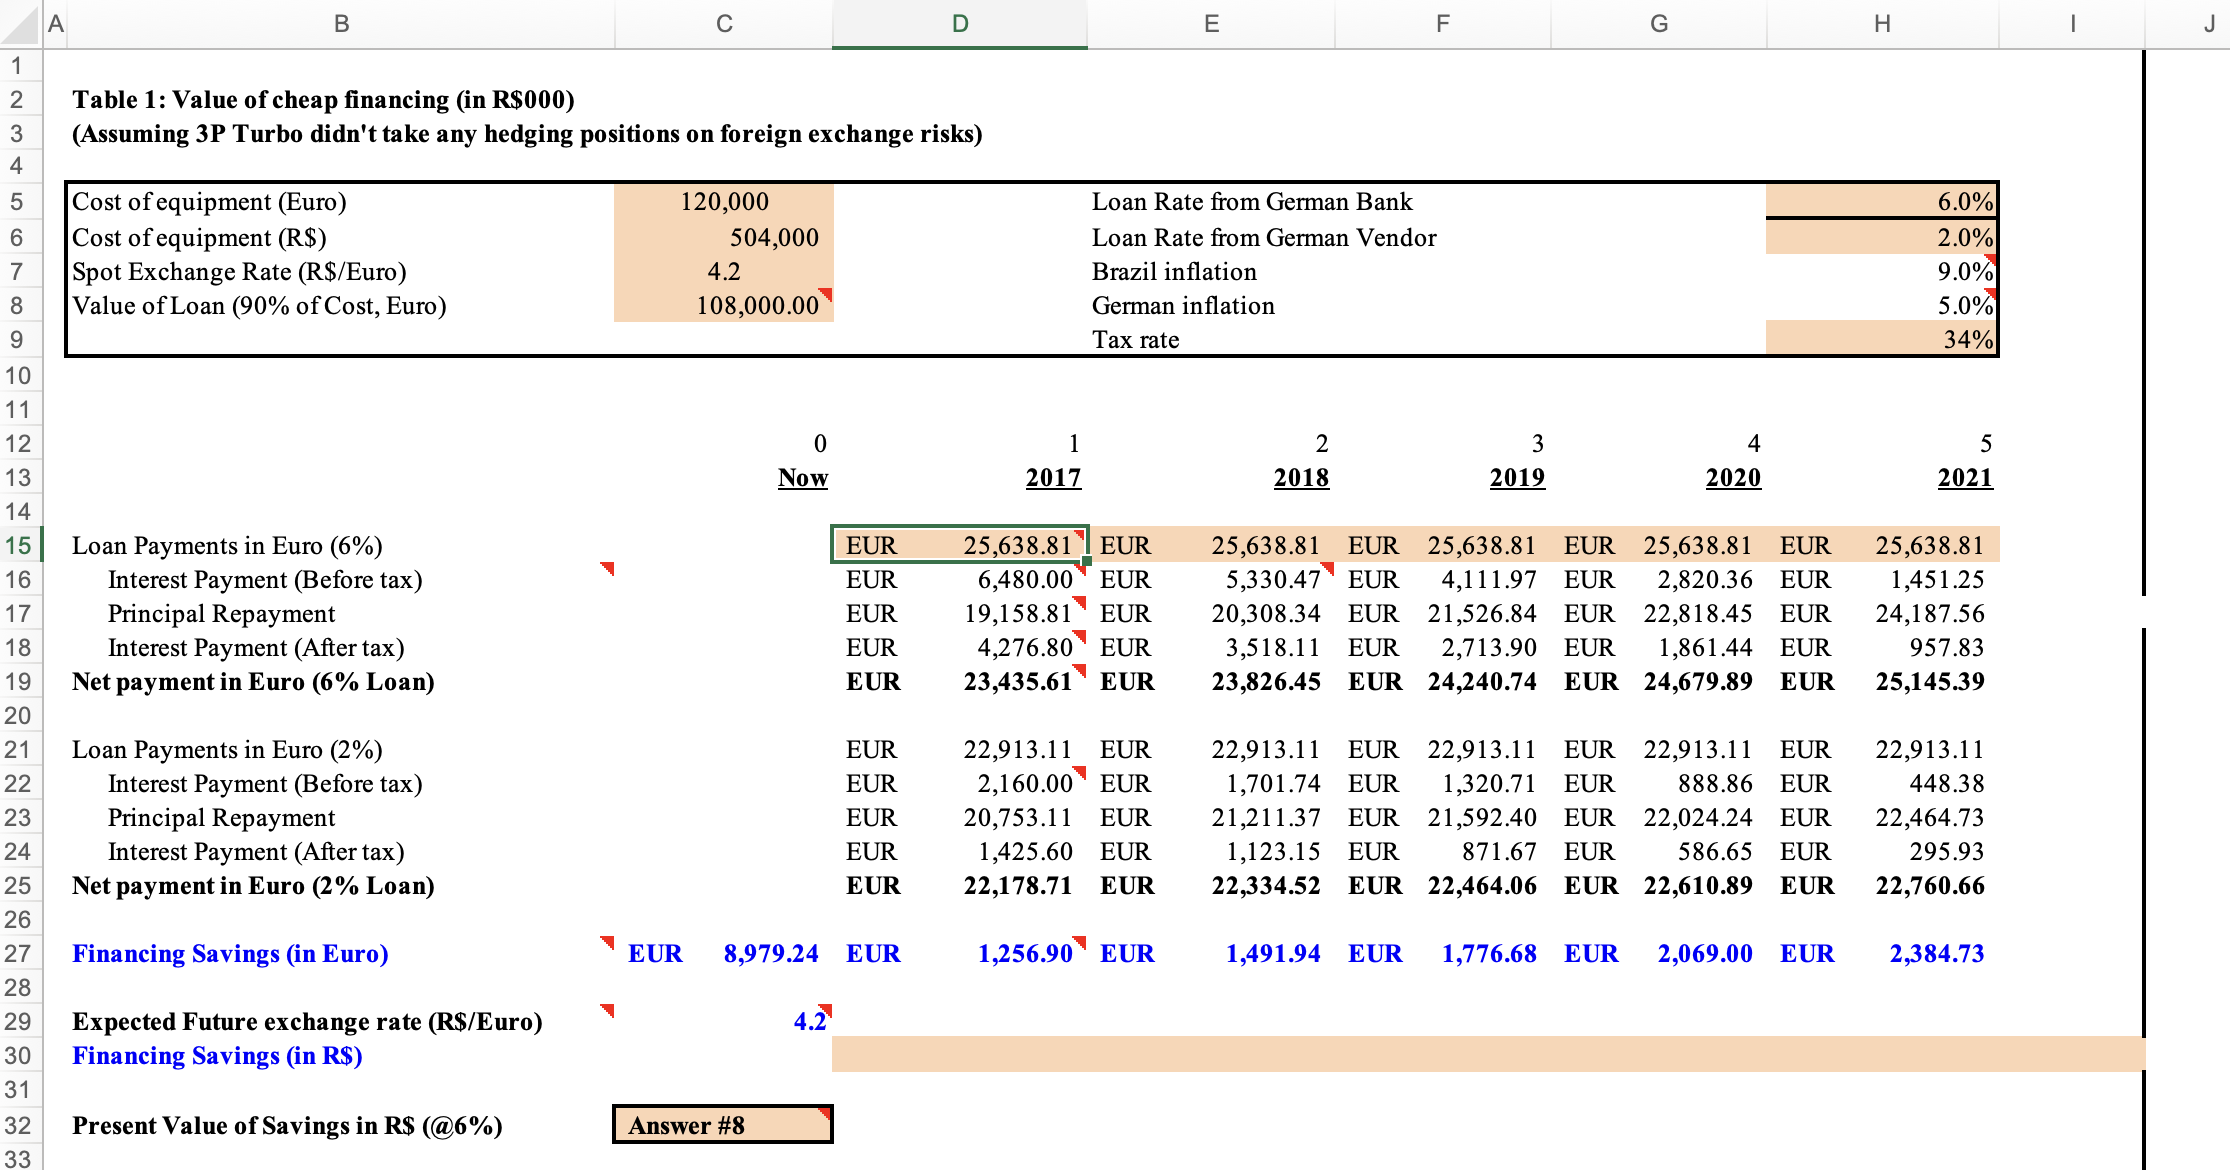Select the Answer #8 cell
Image resolution: width=2230 pixels, height=1170 pixels.
pos(723,1124)
